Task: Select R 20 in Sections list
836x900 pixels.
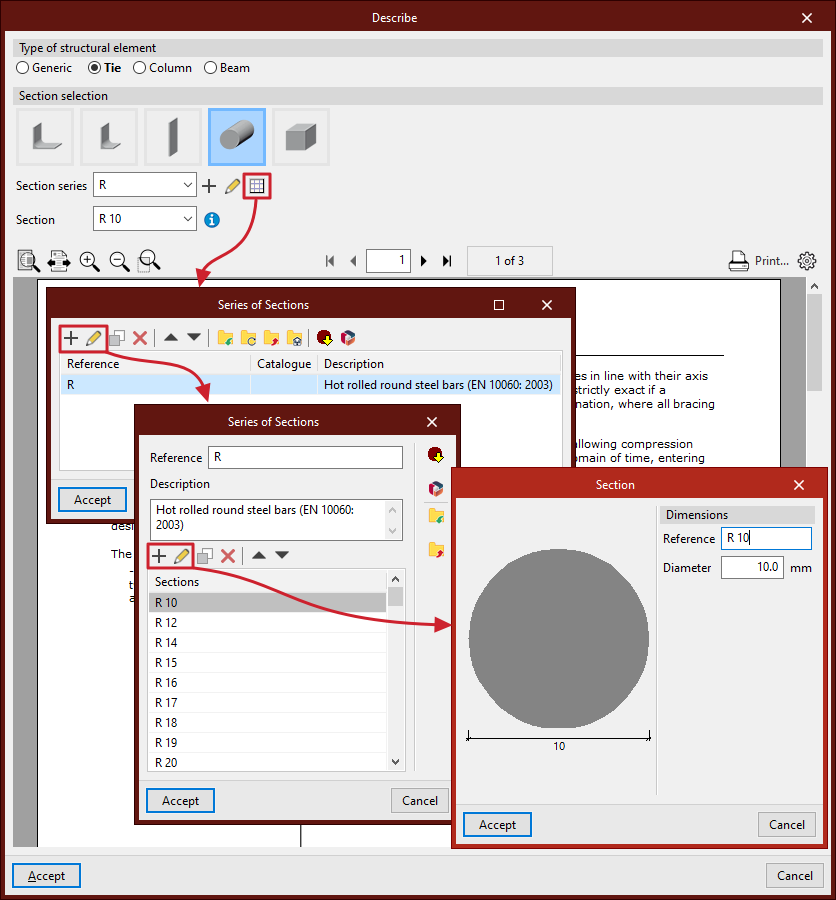Action: (268, 762)
